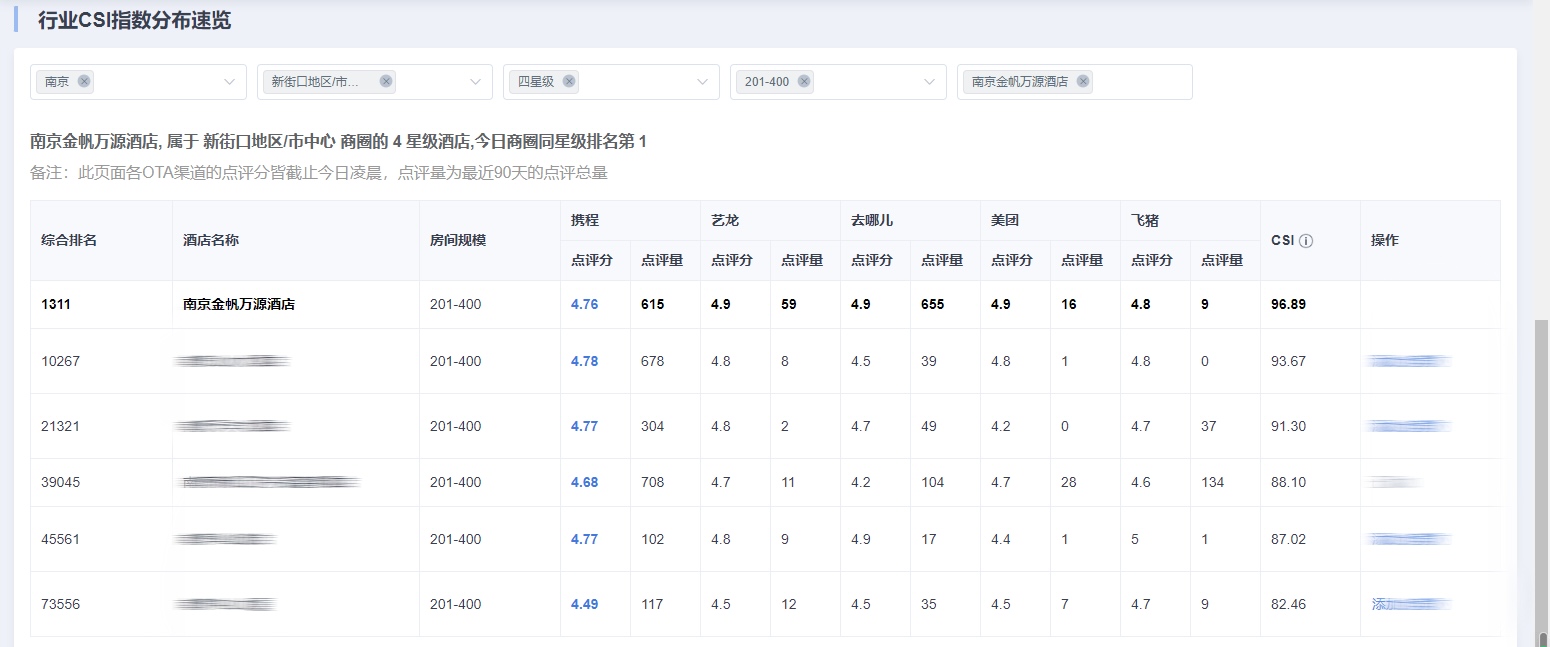Viewport: 1550px width, 647px height.
Task: Remove the 南京 city filter tag
Action: [84, 82]
